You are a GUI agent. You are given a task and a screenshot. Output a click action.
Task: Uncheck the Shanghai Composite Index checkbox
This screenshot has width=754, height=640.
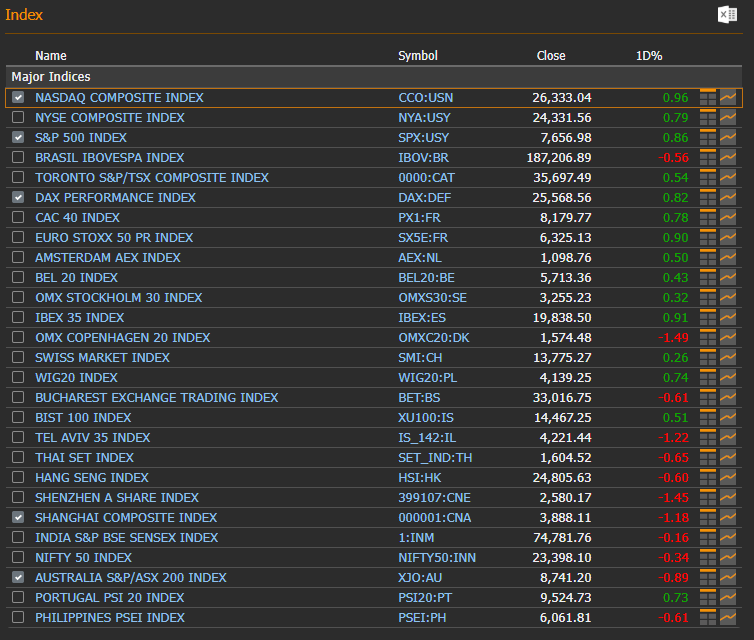(x=18, y=517)
